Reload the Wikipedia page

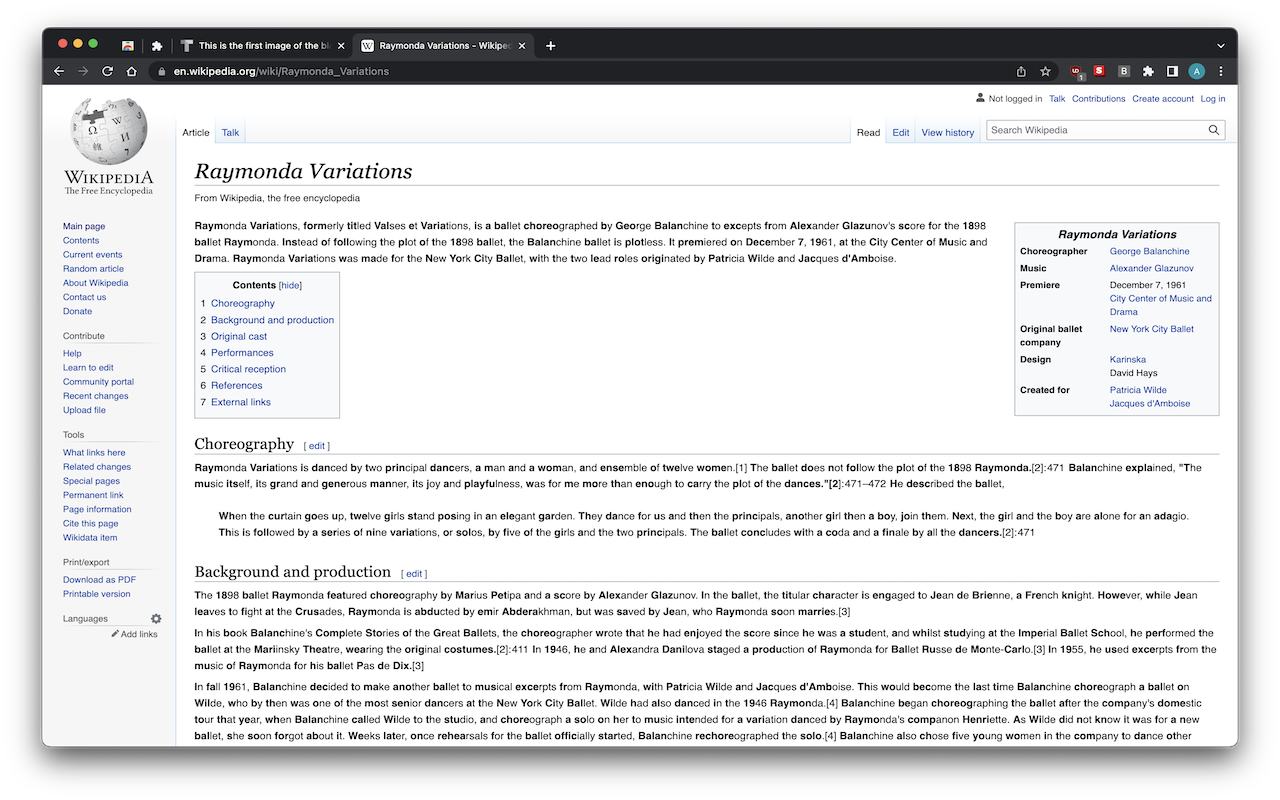click(x=107, y=71)
